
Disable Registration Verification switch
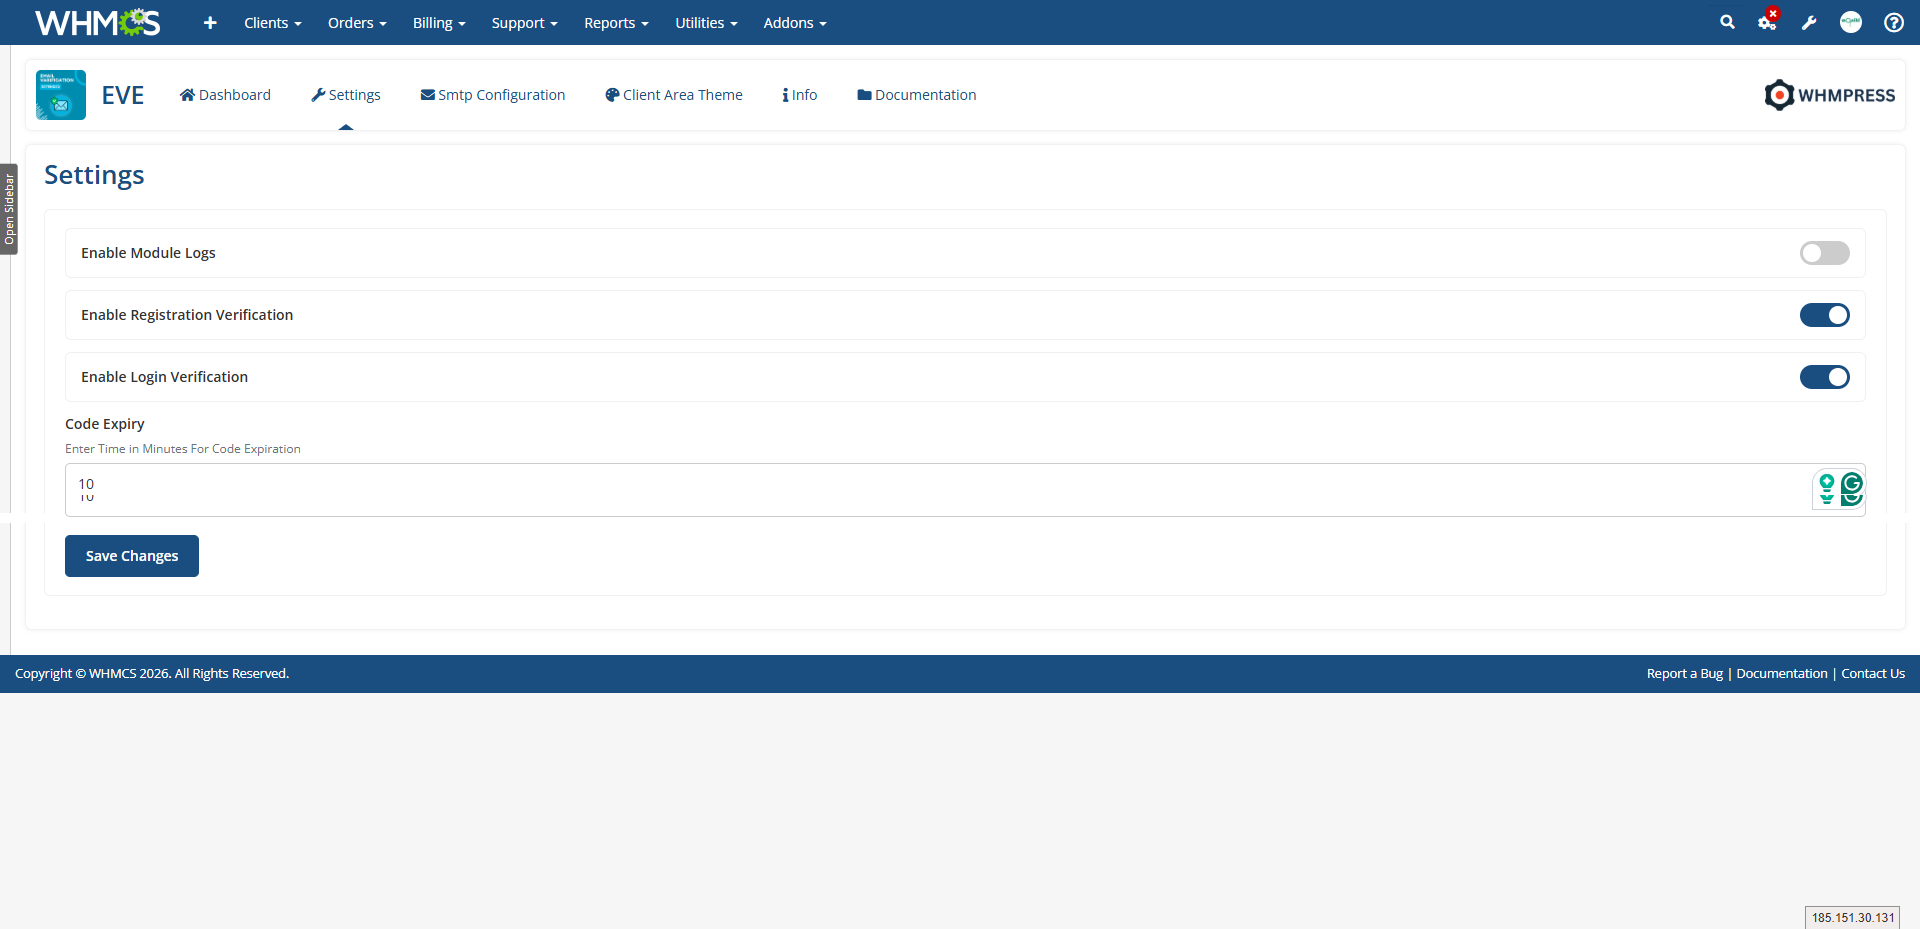pos(1825,315)
